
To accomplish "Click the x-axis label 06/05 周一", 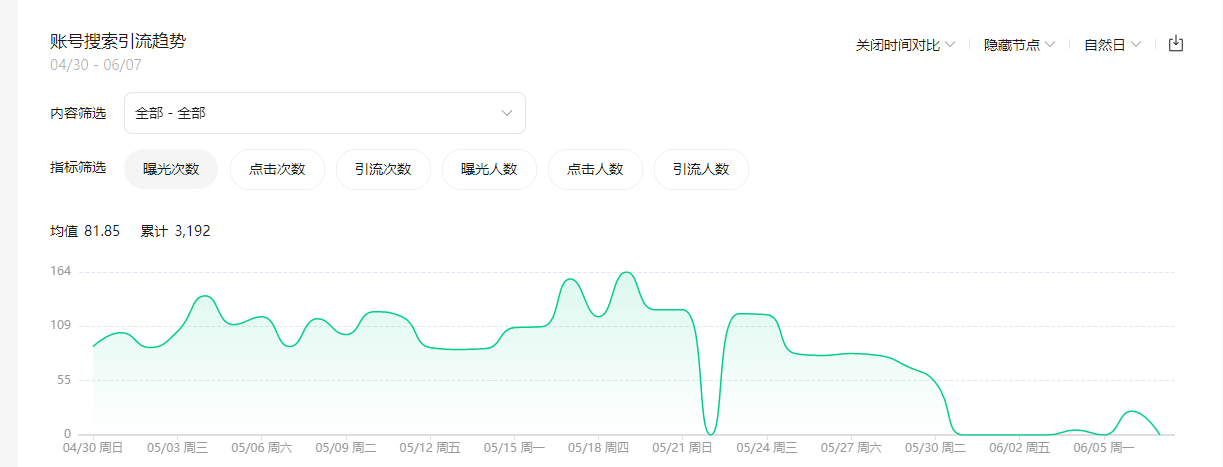I will tap(1103, 450).
